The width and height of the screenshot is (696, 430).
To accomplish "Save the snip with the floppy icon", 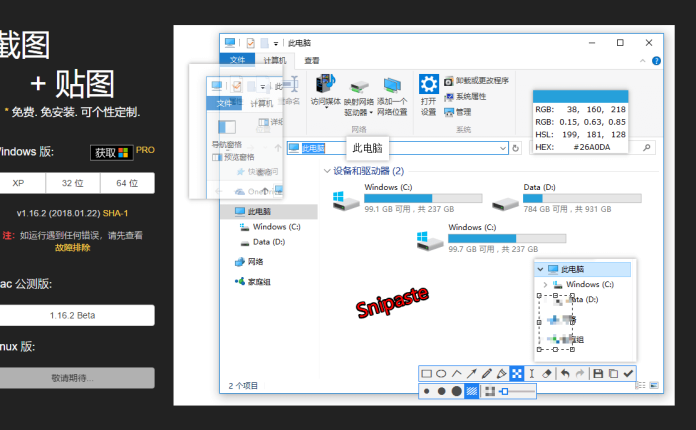I will click(598, 374).
